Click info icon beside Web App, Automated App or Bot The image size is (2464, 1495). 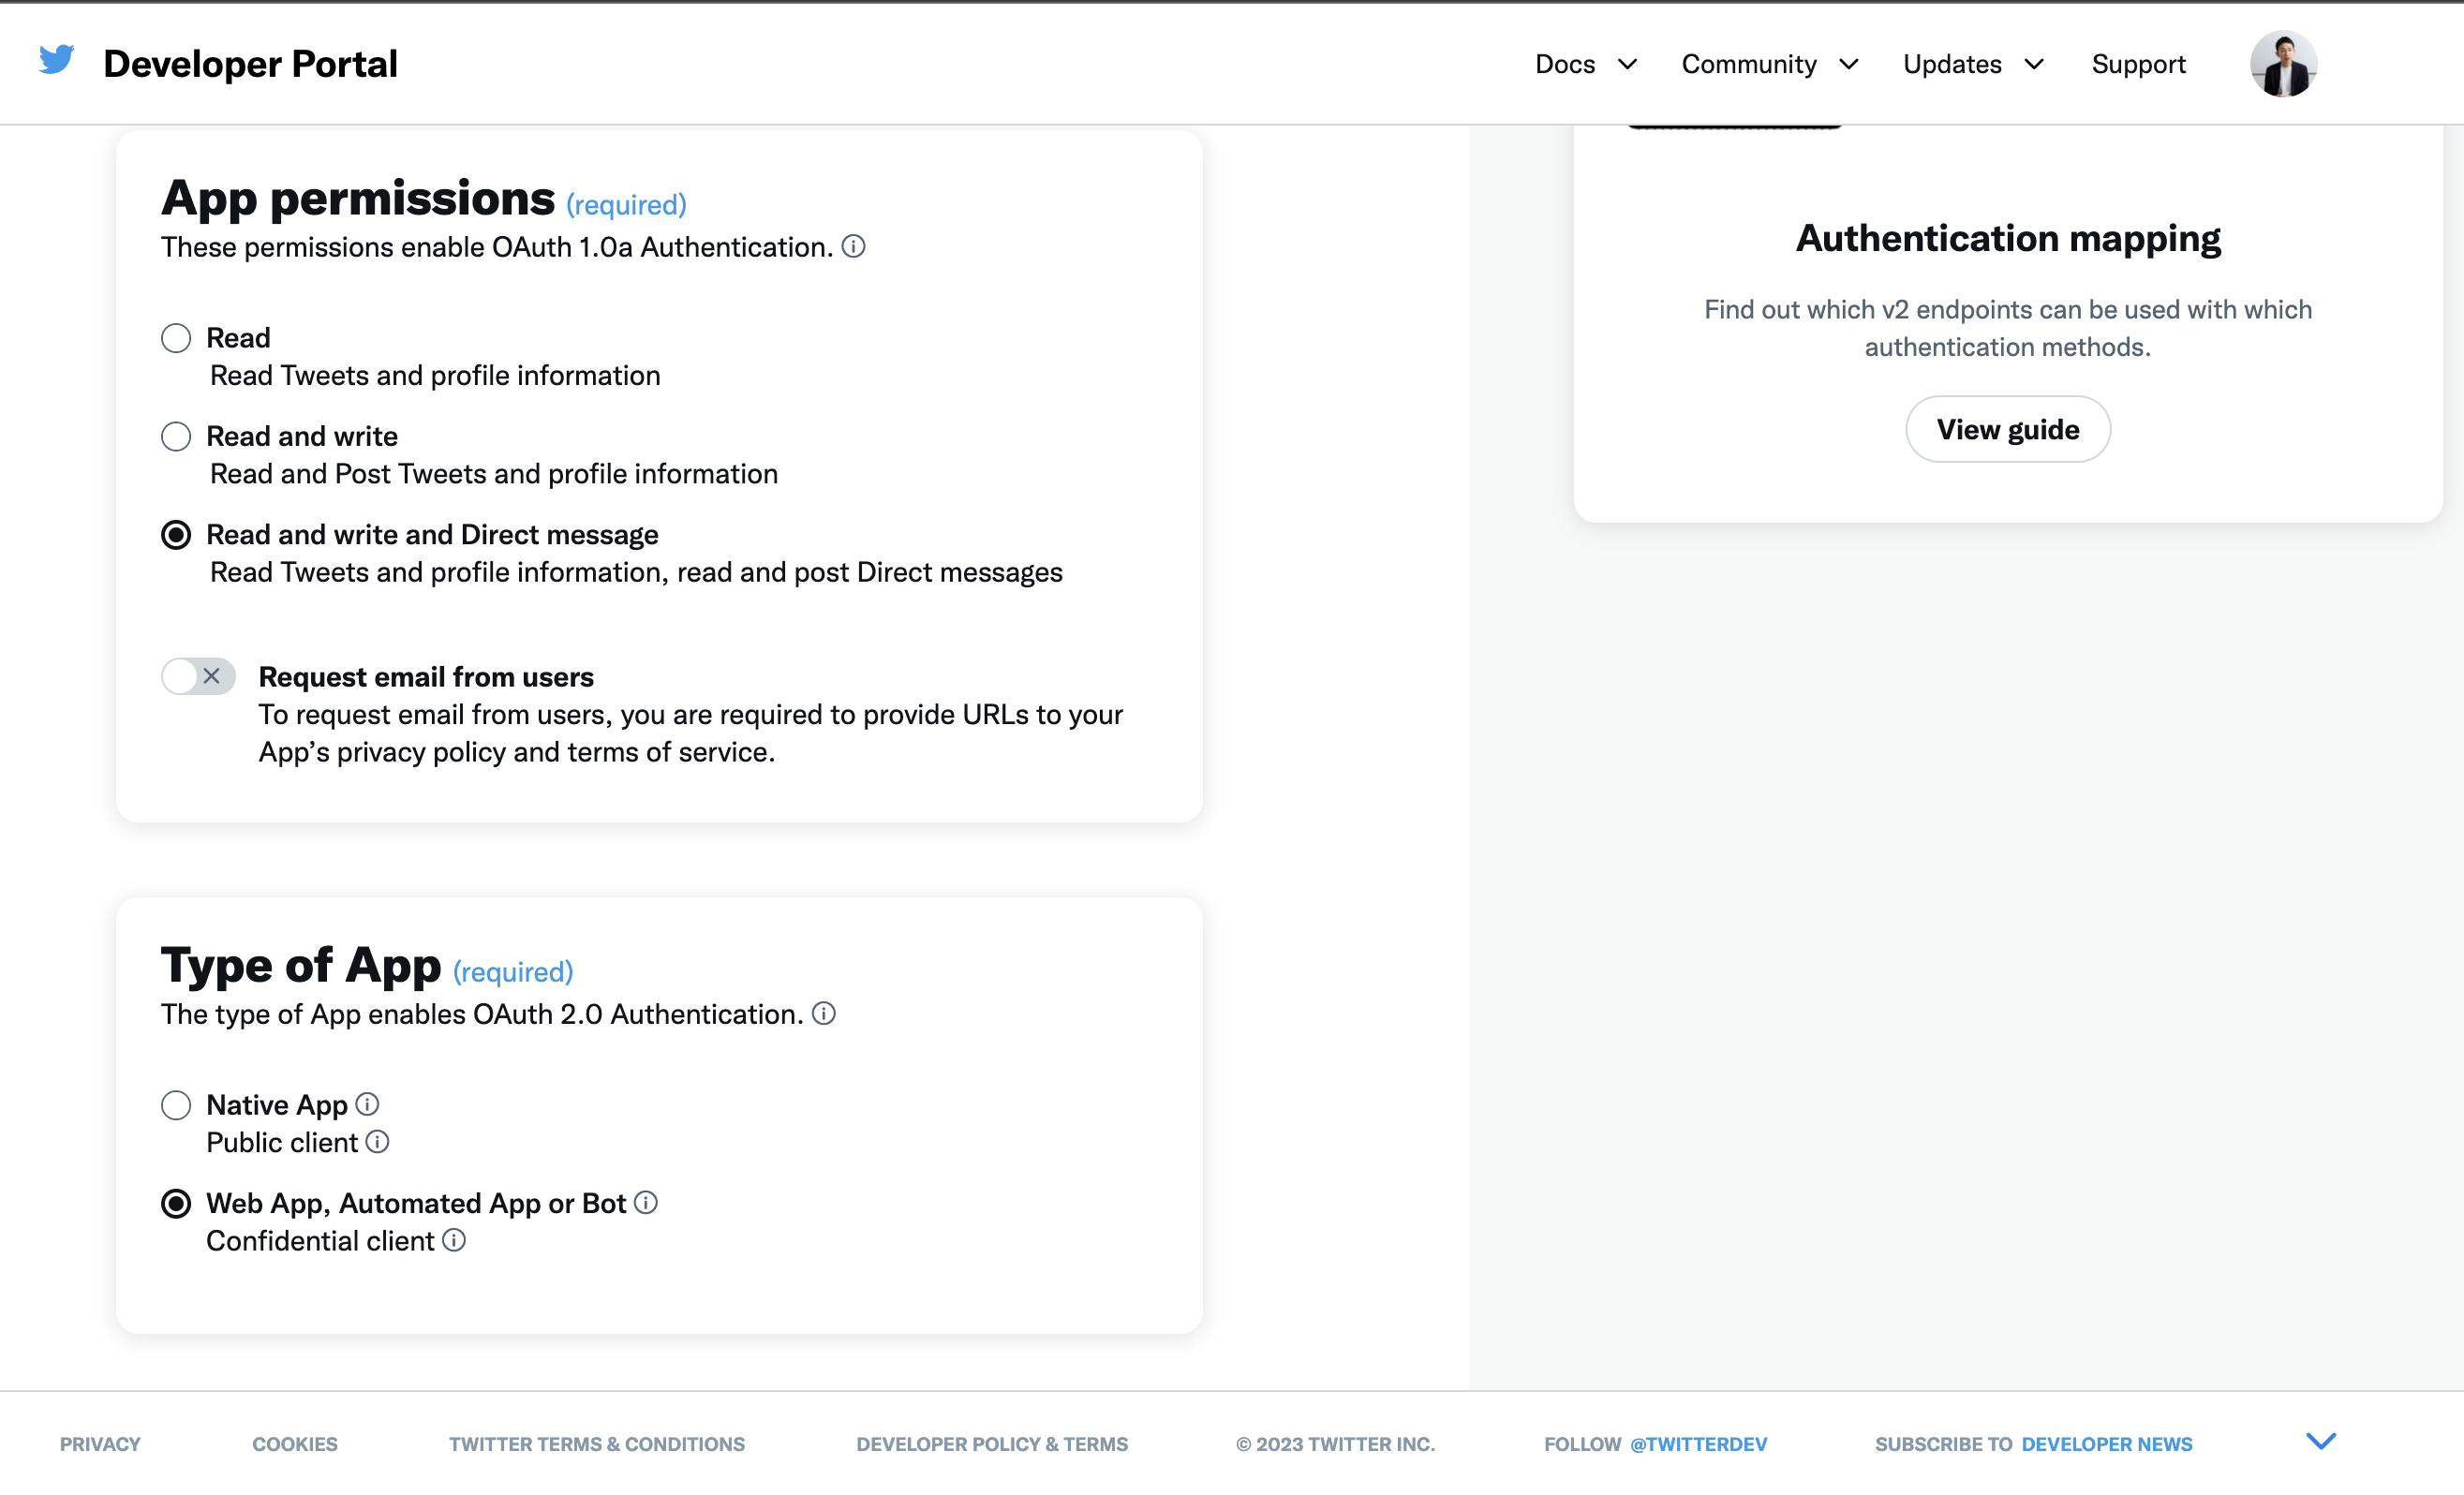point(646,1202)
